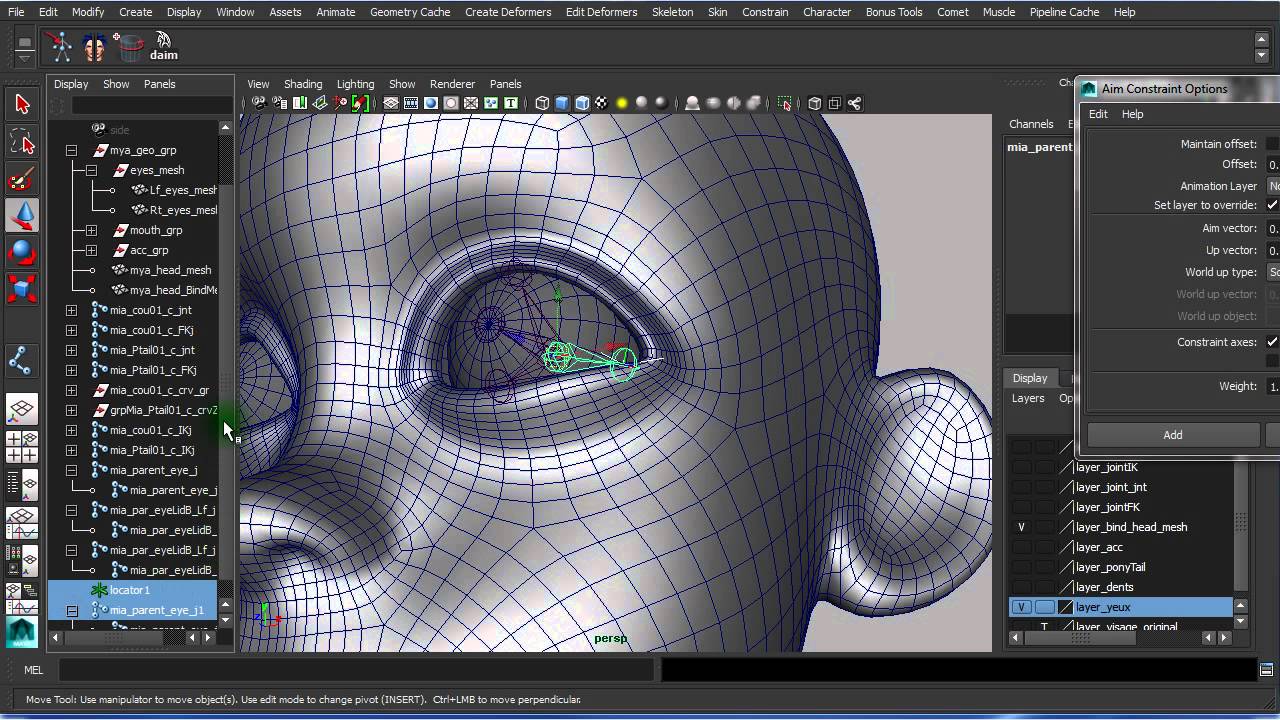Select the Rotate tool sphere icon

click(x=22, y=251)
